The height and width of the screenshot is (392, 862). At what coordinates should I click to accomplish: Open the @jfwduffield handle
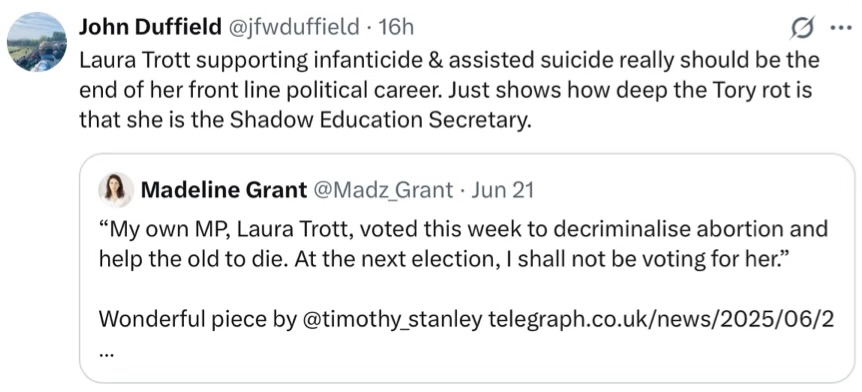pyautogui.click(x=291, y=26)
